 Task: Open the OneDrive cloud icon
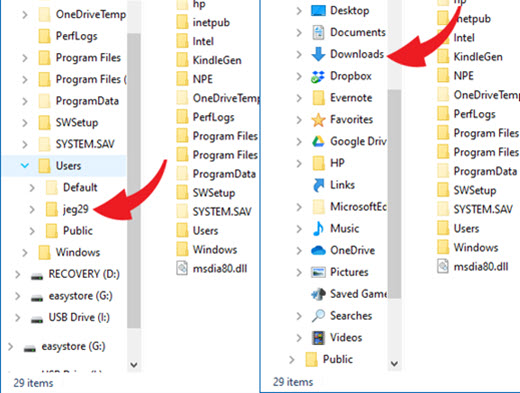coord(318,250)
